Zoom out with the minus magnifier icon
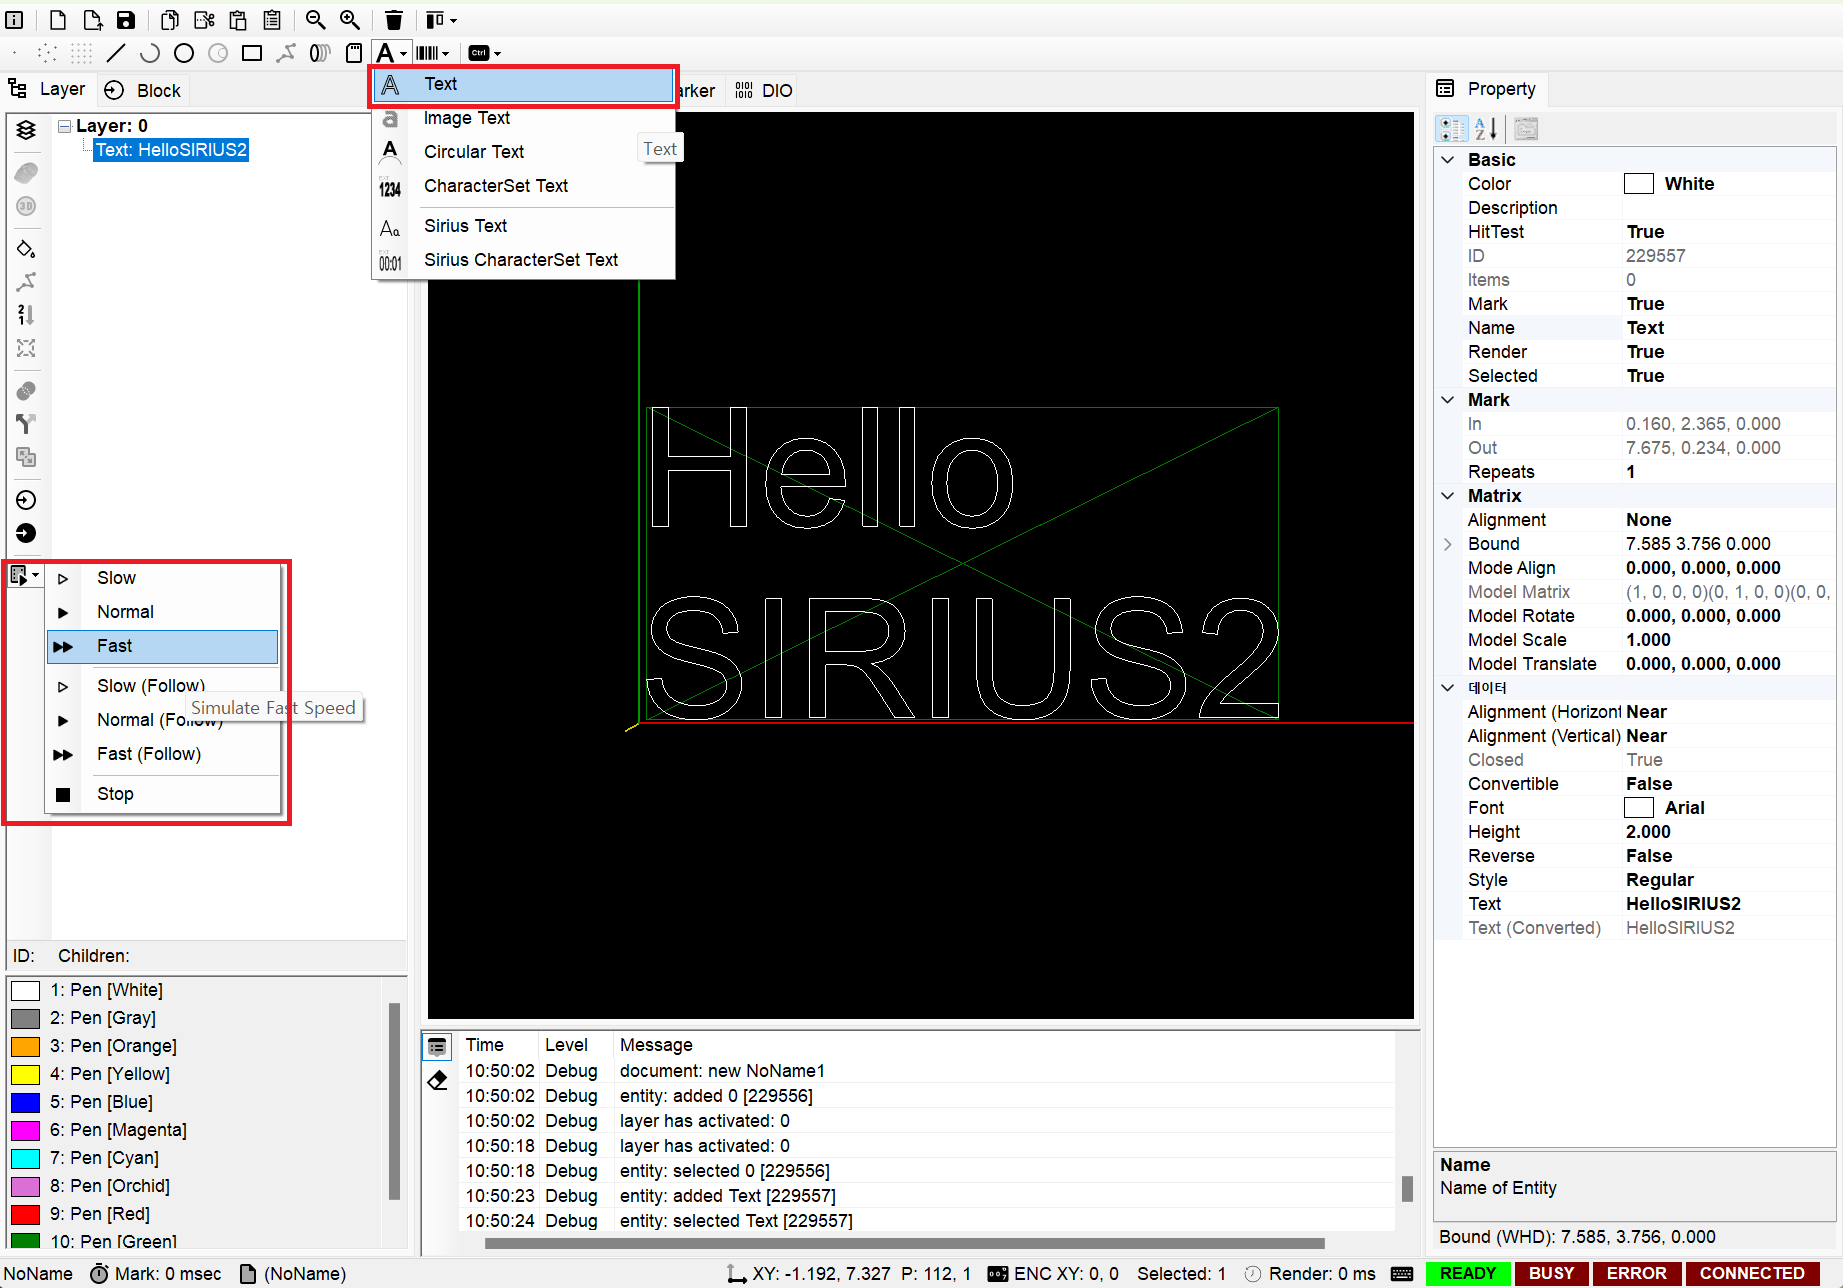The height and width of the screenshot is (1288, 1843). pyautogui.click(x=316, y=20)
